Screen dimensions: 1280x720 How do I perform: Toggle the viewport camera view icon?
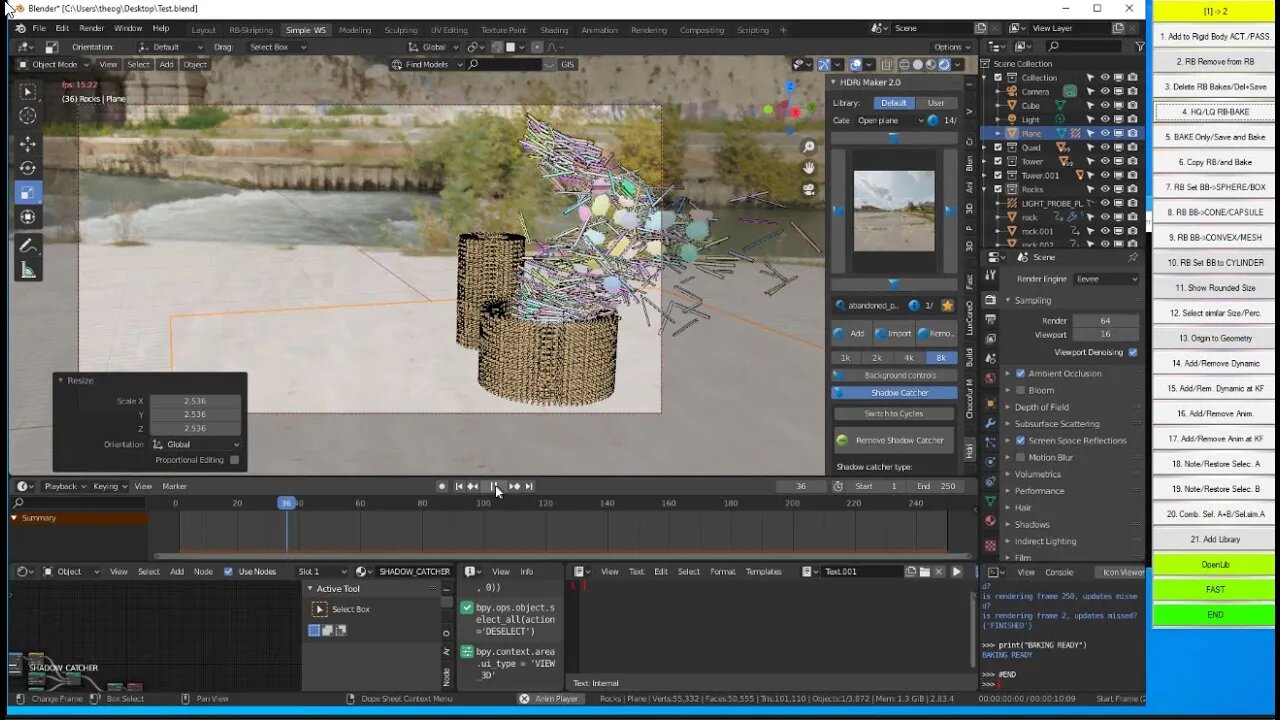tap(809, 189)
